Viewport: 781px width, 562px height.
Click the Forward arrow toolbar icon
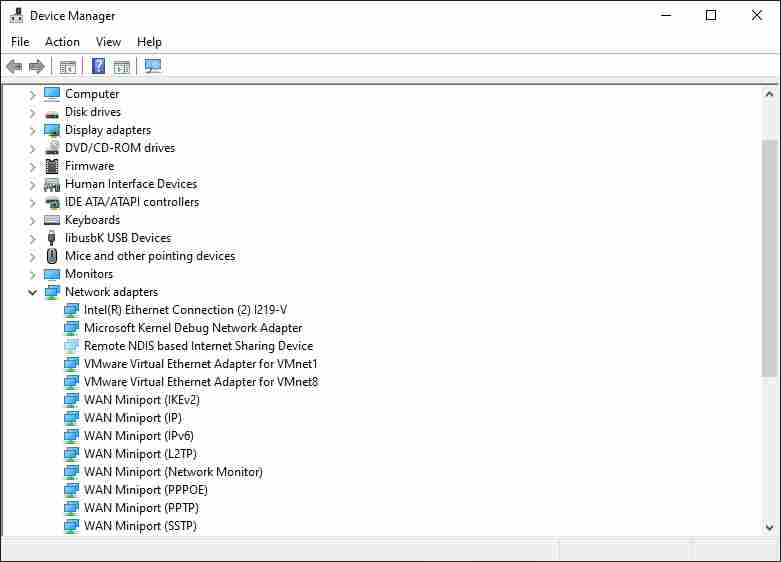[37, 66]
